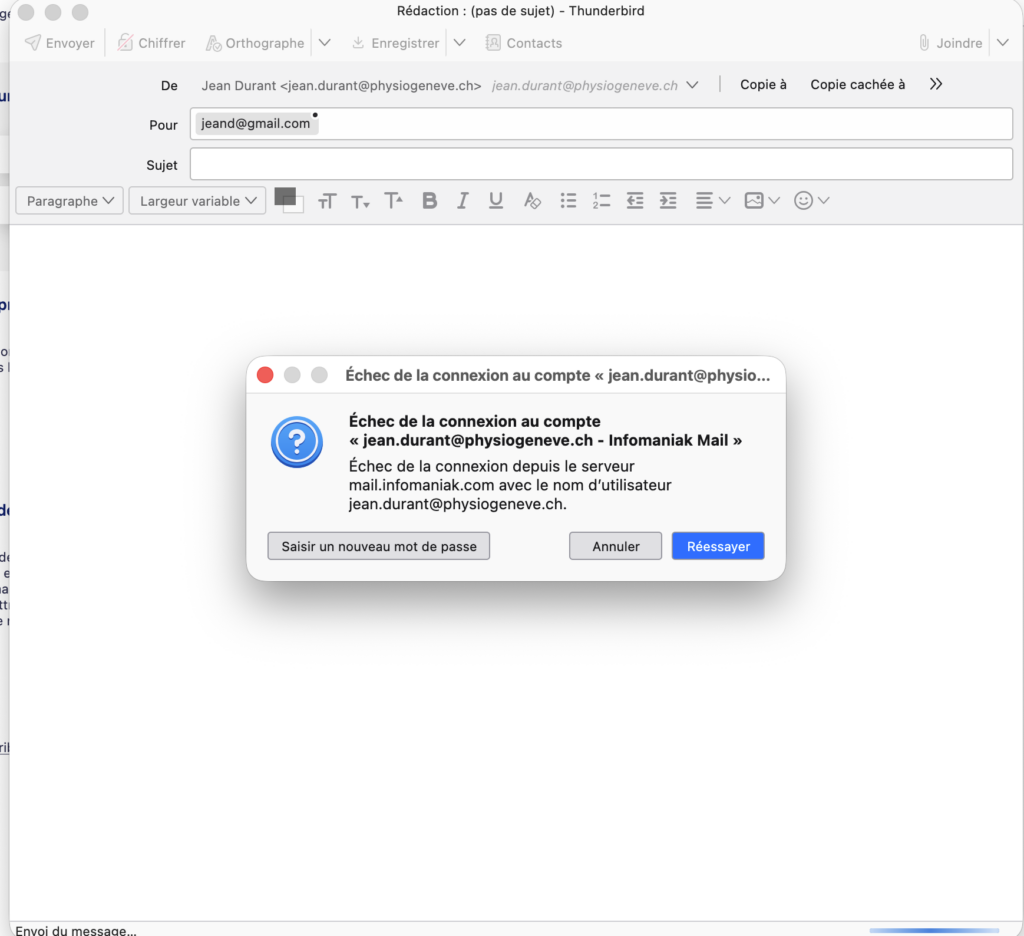The image size is (1024, 936).
Task: Click Joindre to attach a file
Action: (950, 43)
